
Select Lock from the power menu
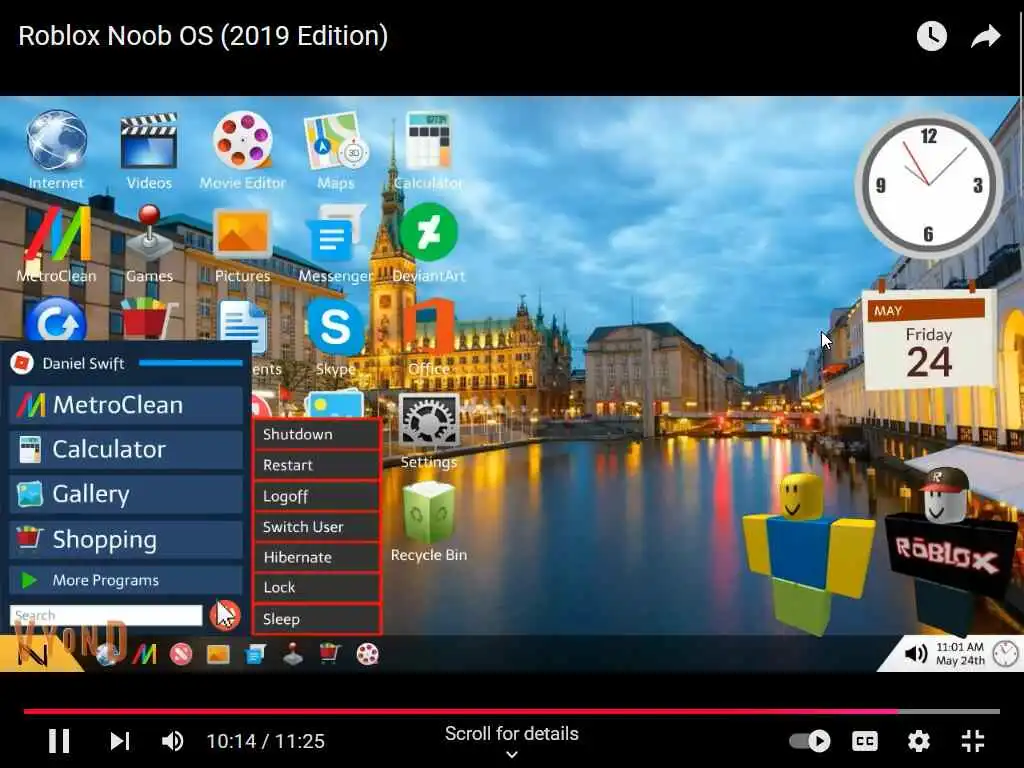point(316,587)
